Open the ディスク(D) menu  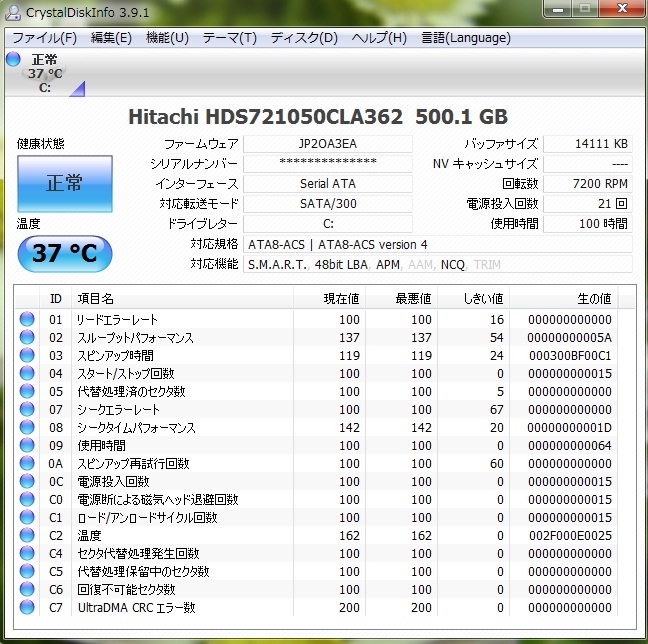[304, 38]
